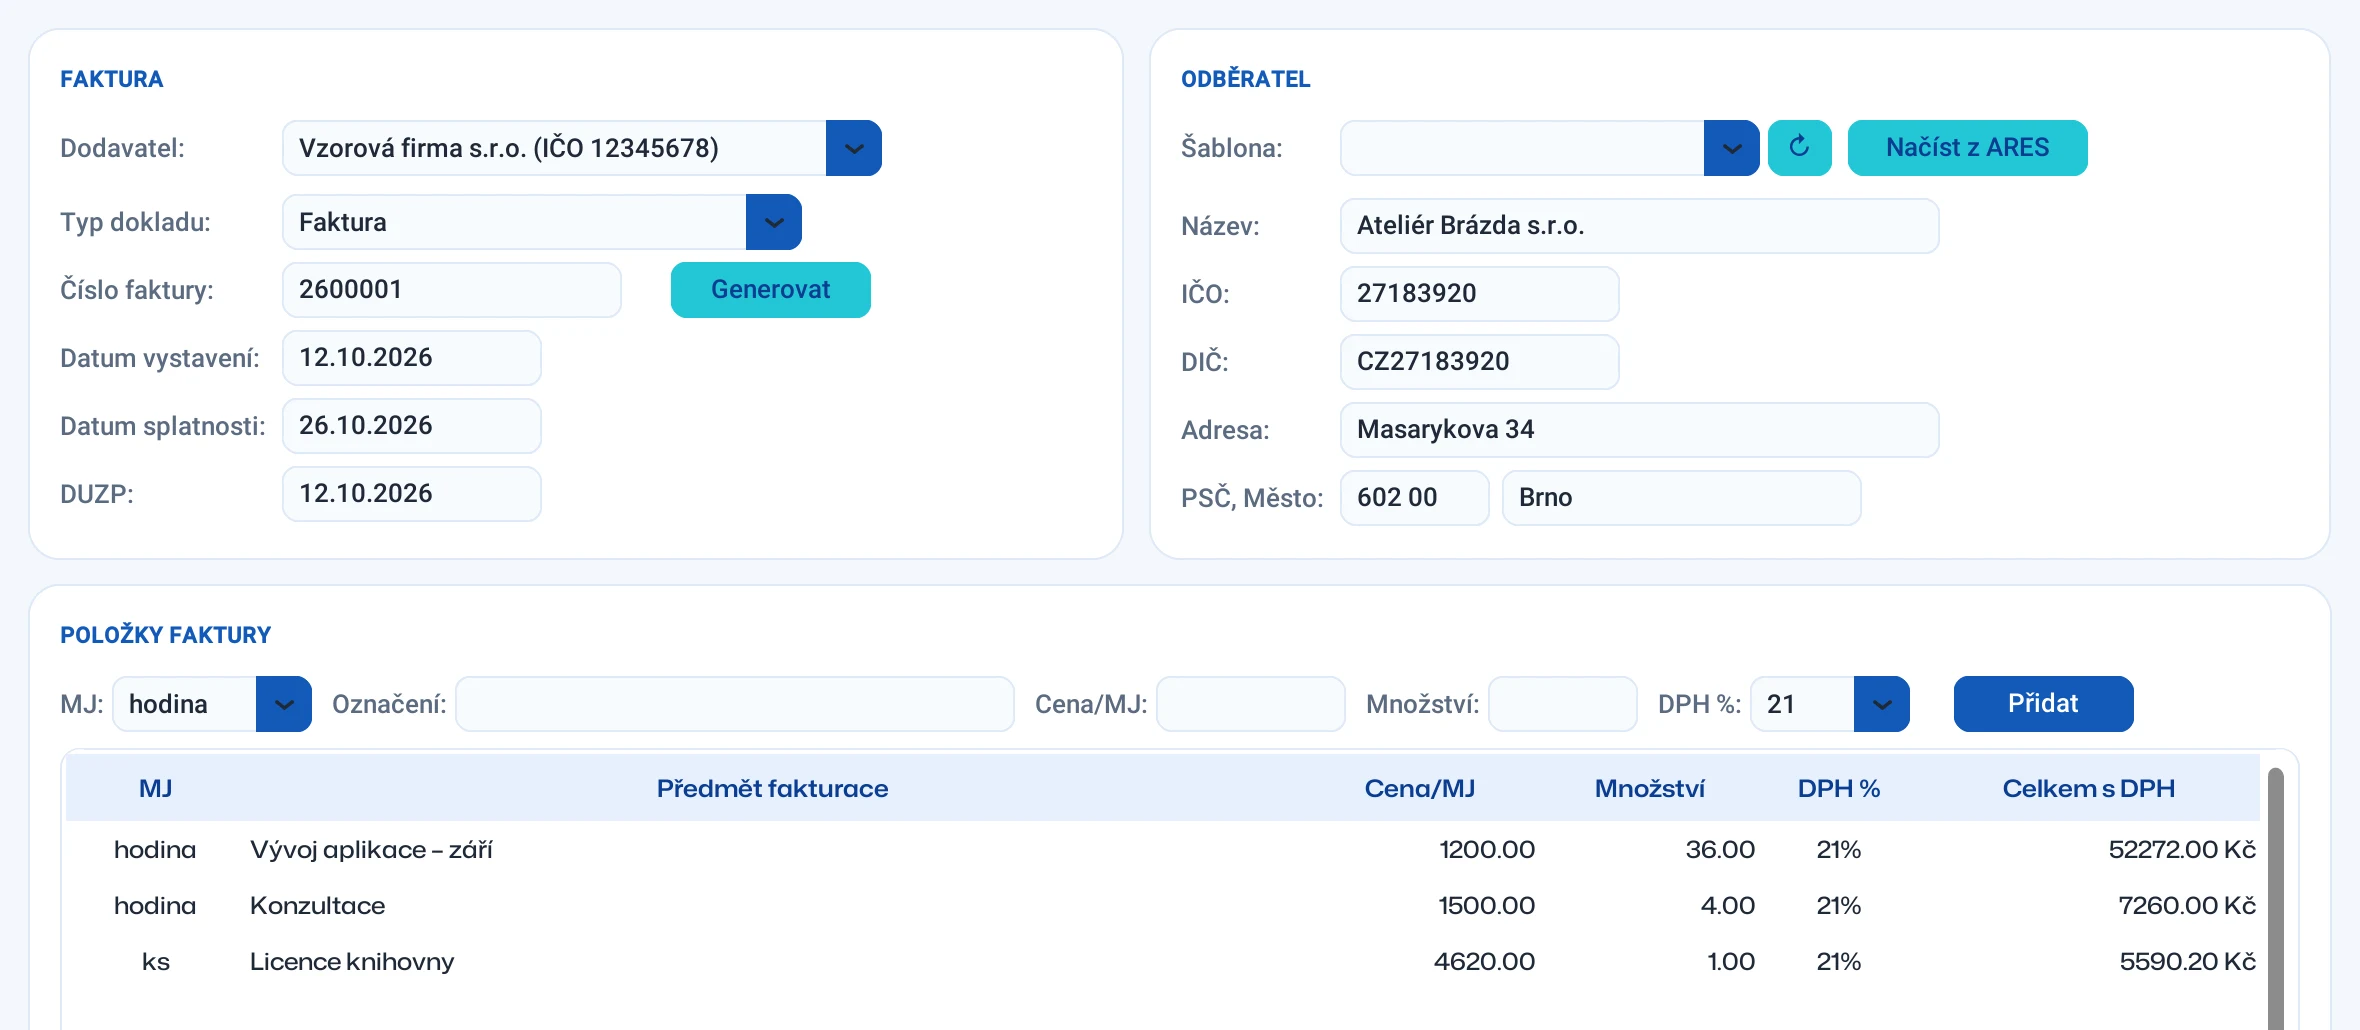Open the Dodavatel supplier dropdown
2360x1030 pixels.
click(853, 148)
